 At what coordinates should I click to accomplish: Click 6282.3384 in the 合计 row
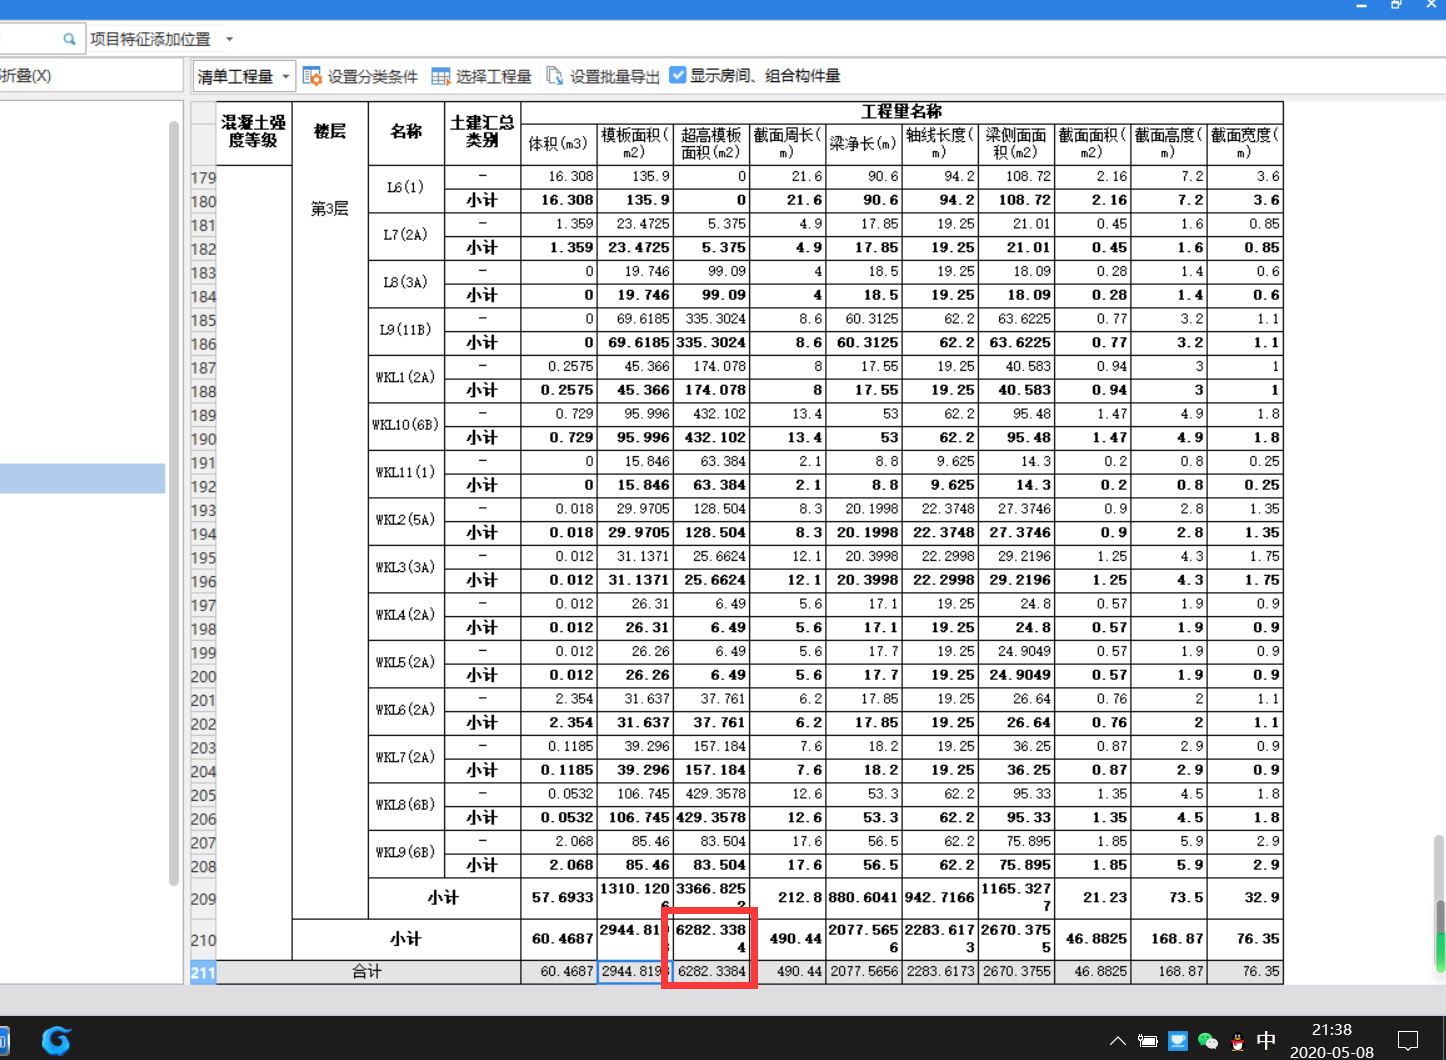pos(711,972)
